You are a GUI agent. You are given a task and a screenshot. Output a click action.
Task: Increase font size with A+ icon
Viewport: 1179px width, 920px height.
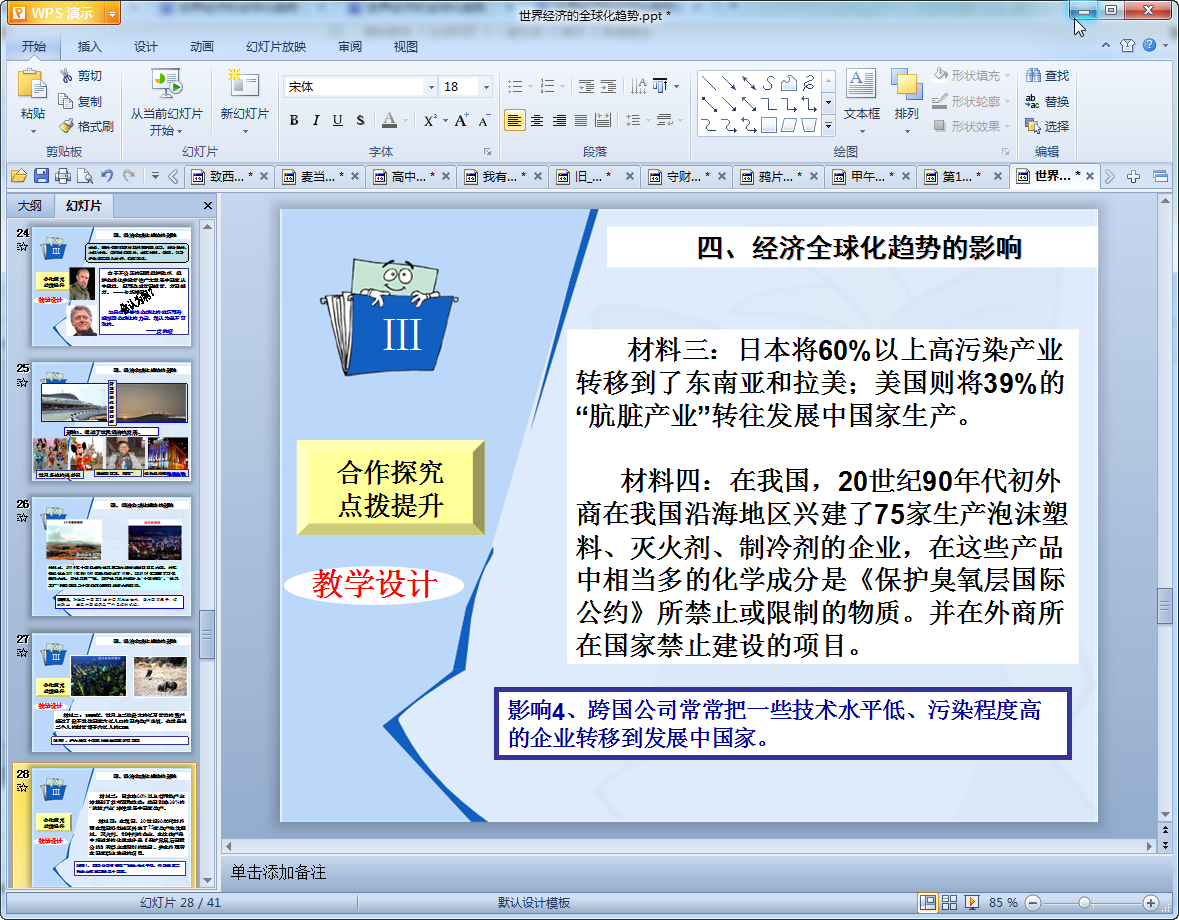[461, 120]
